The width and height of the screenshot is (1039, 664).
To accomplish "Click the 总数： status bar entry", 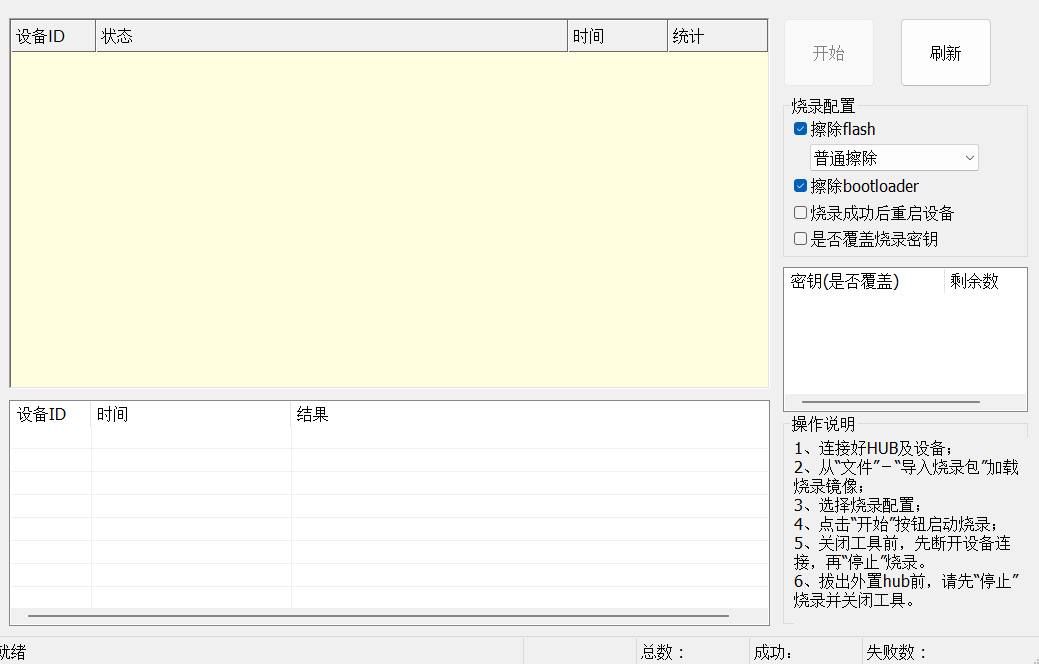I will pyautogui.click(x=692, y=652).
